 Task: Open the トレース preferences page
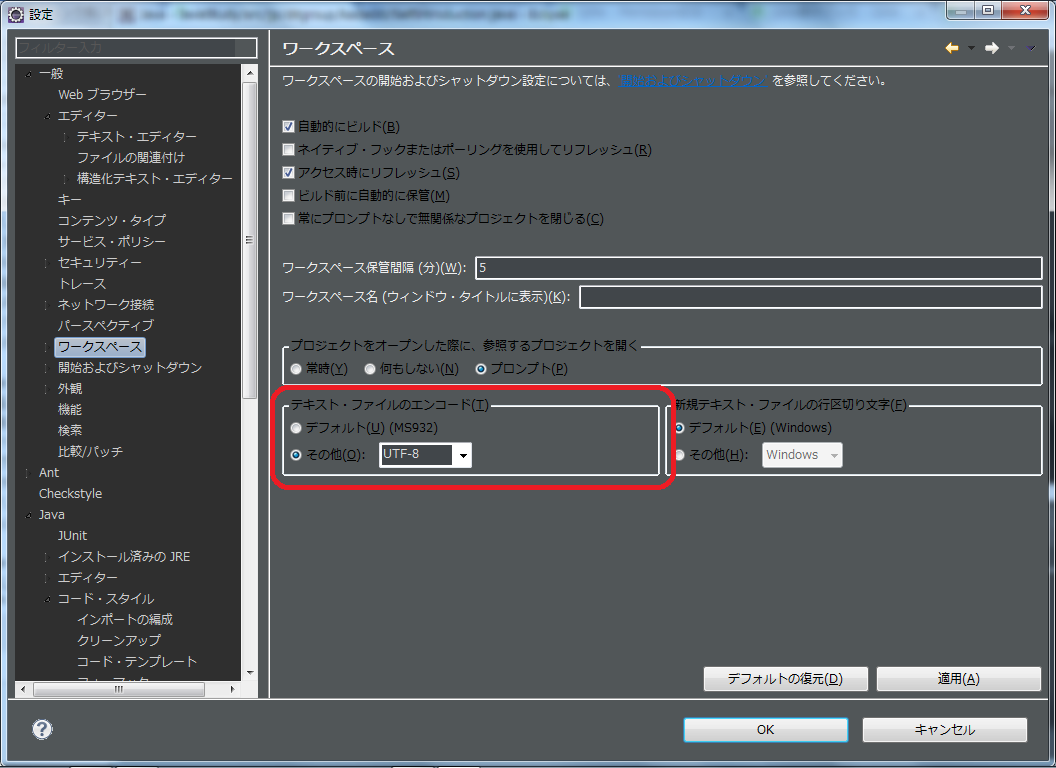coord(81,284)
